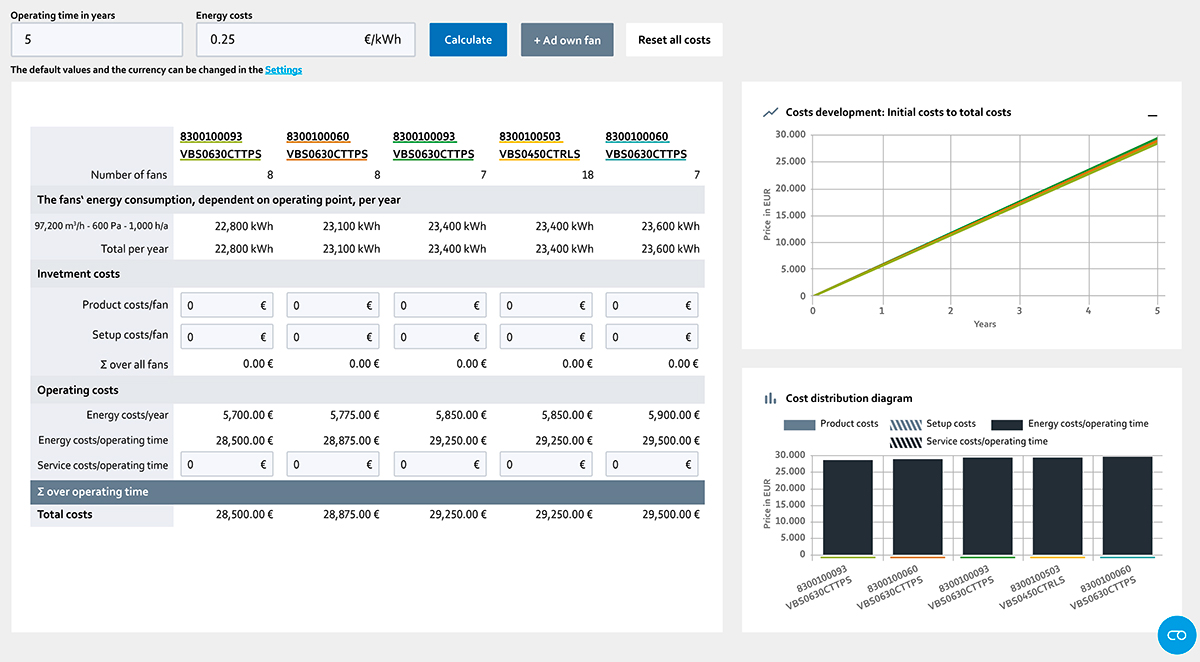Open the round blue chat button
This screenshot has width=1200, height=662.
click(x=1177, y=635)
